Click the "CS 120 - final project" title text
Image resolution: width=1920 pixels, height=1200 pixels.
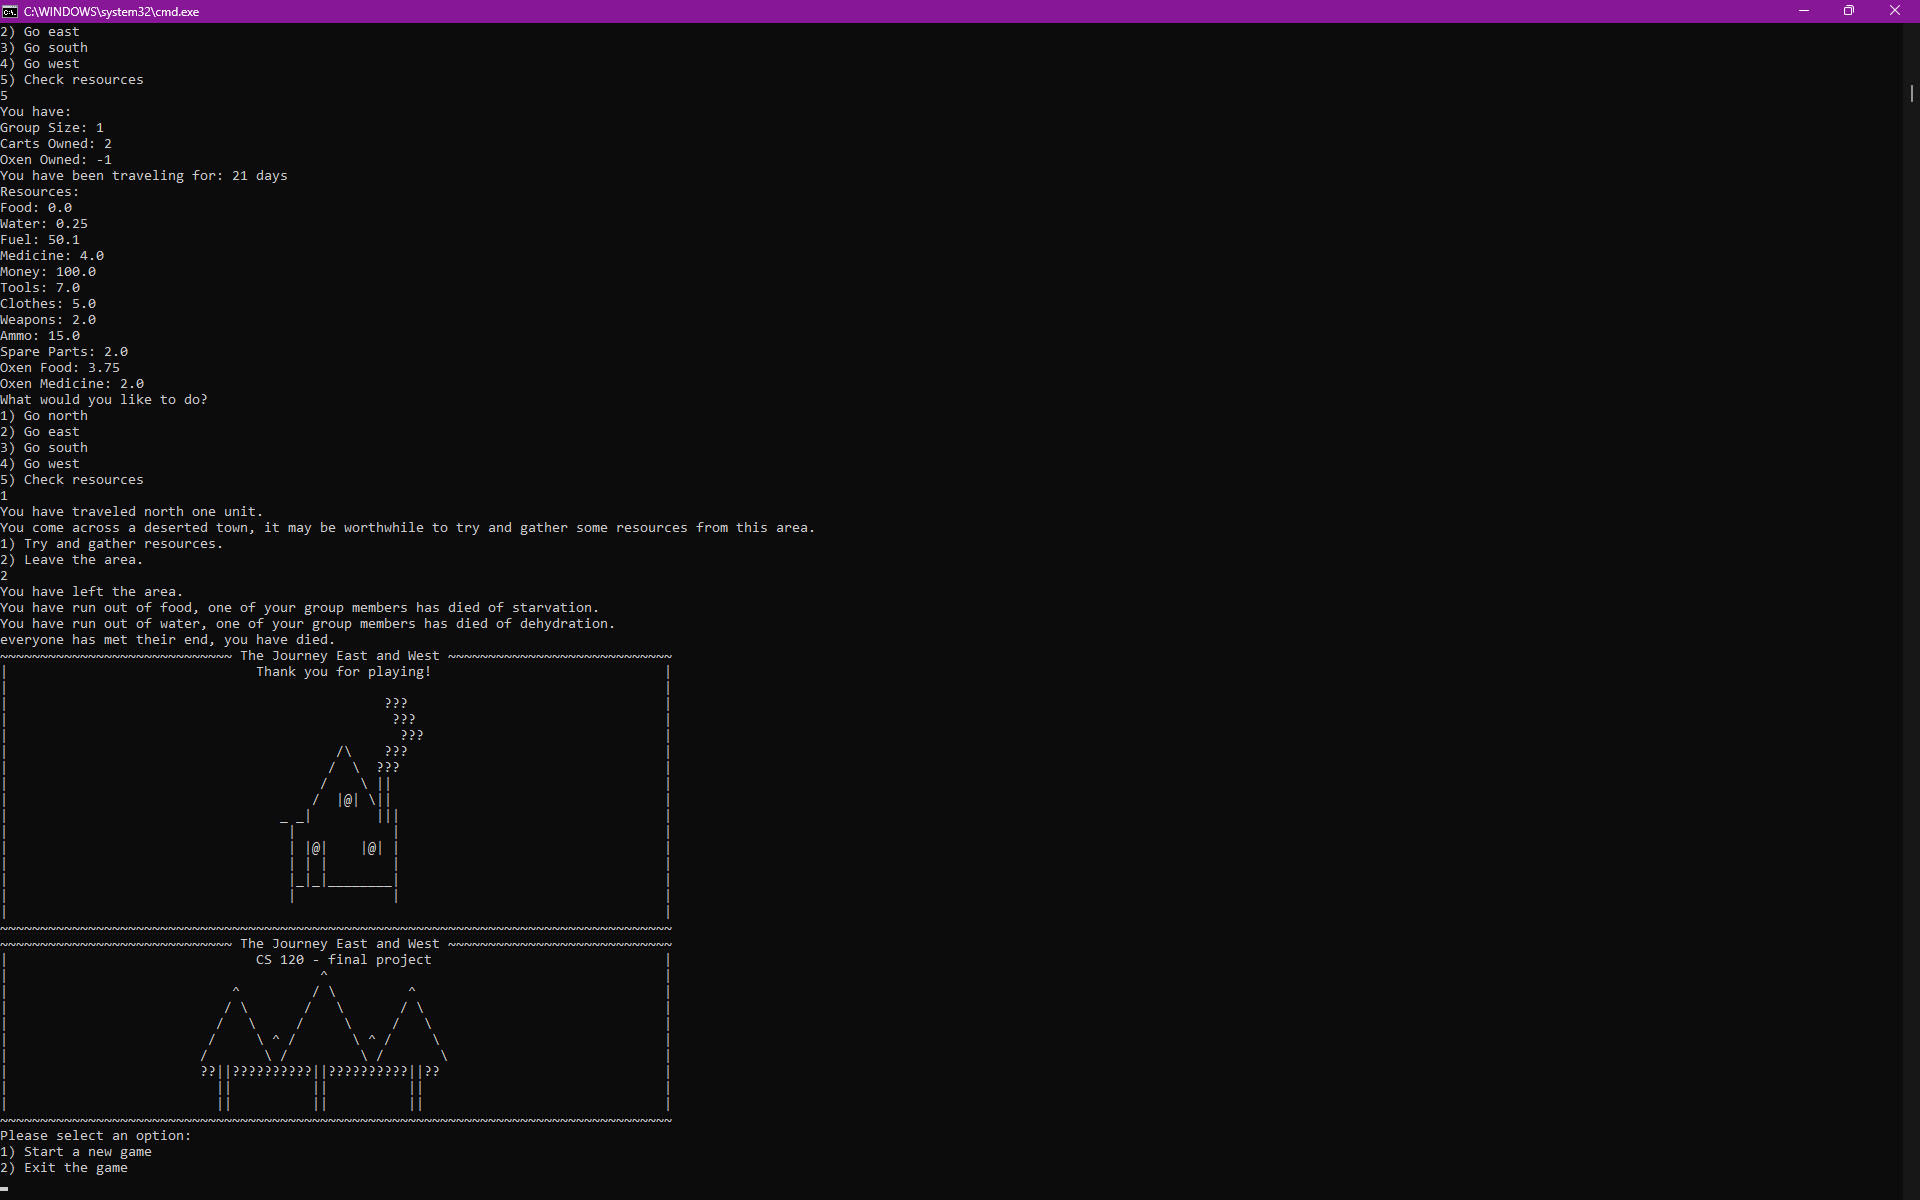tap(343, 959)
